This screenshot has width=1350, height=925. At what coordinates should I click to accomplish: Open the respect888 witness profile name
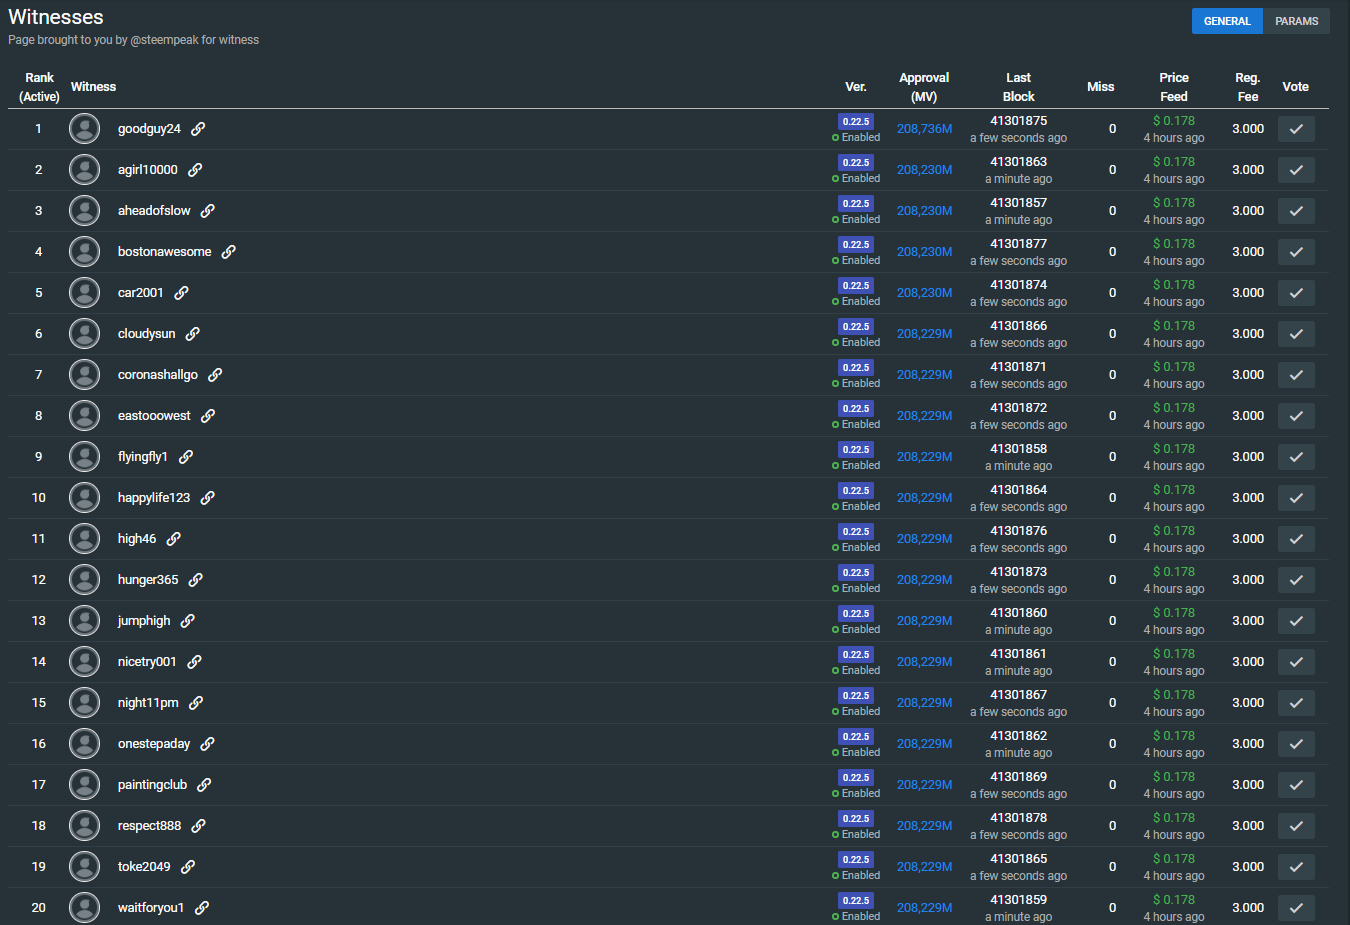(x=150, y=826)
